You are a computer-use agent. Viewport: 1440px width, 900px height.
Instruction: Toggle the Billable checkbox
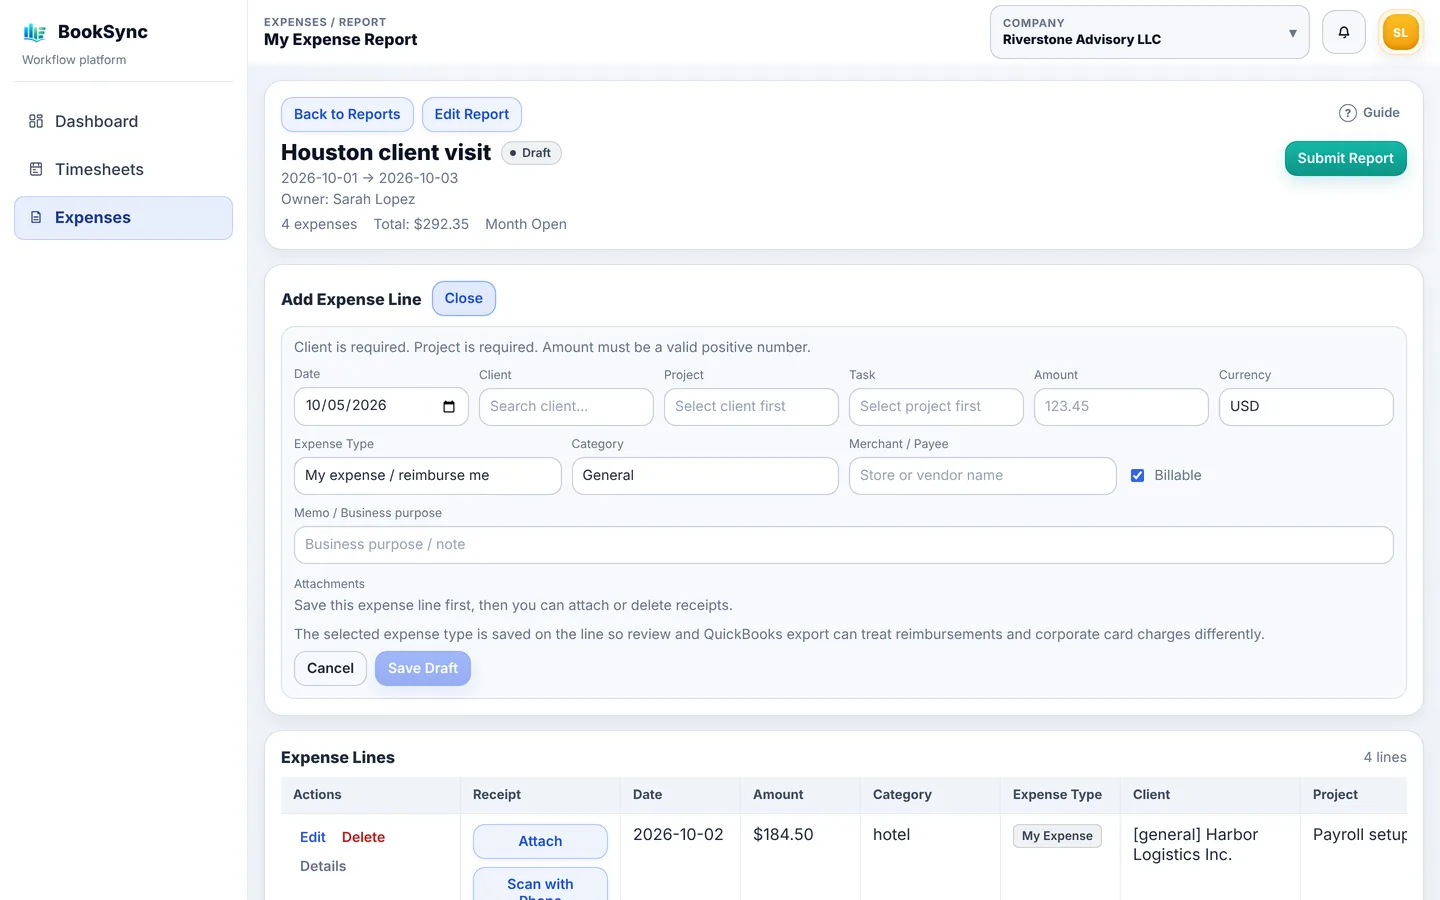[1137, 475]
